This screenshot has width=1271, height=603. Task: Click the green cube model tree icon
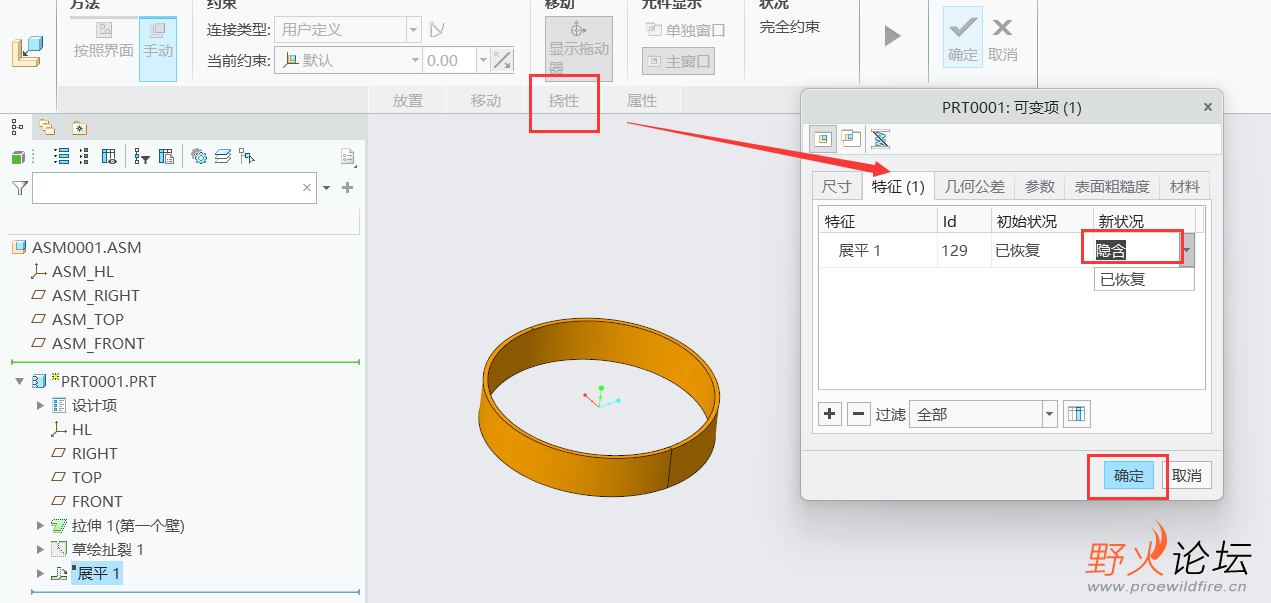[x=17, y=157]
